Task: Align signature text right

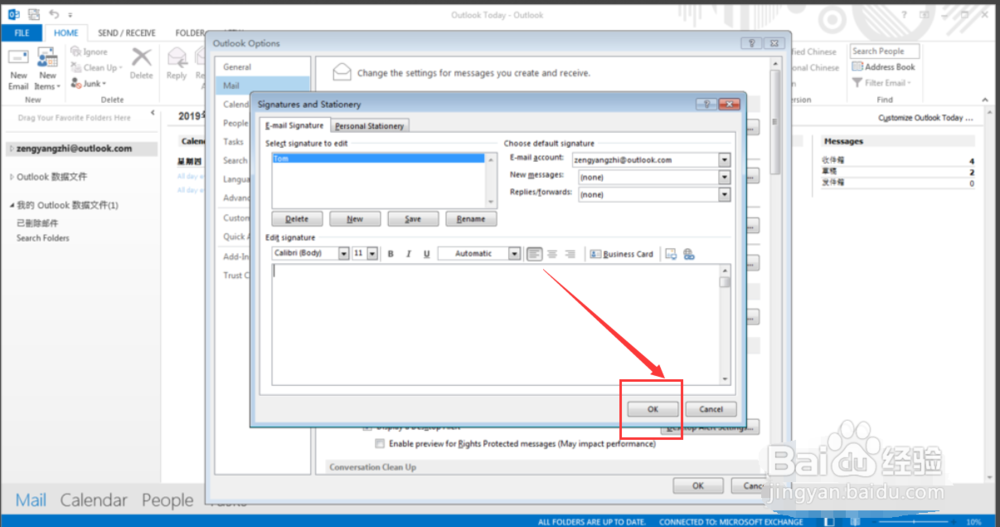Action: pyautogui.click(x=570, y=254)
